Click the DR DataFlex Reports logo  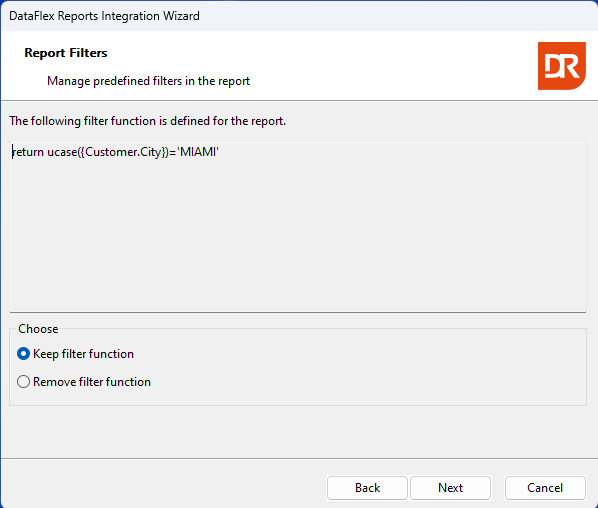(562, 66)
